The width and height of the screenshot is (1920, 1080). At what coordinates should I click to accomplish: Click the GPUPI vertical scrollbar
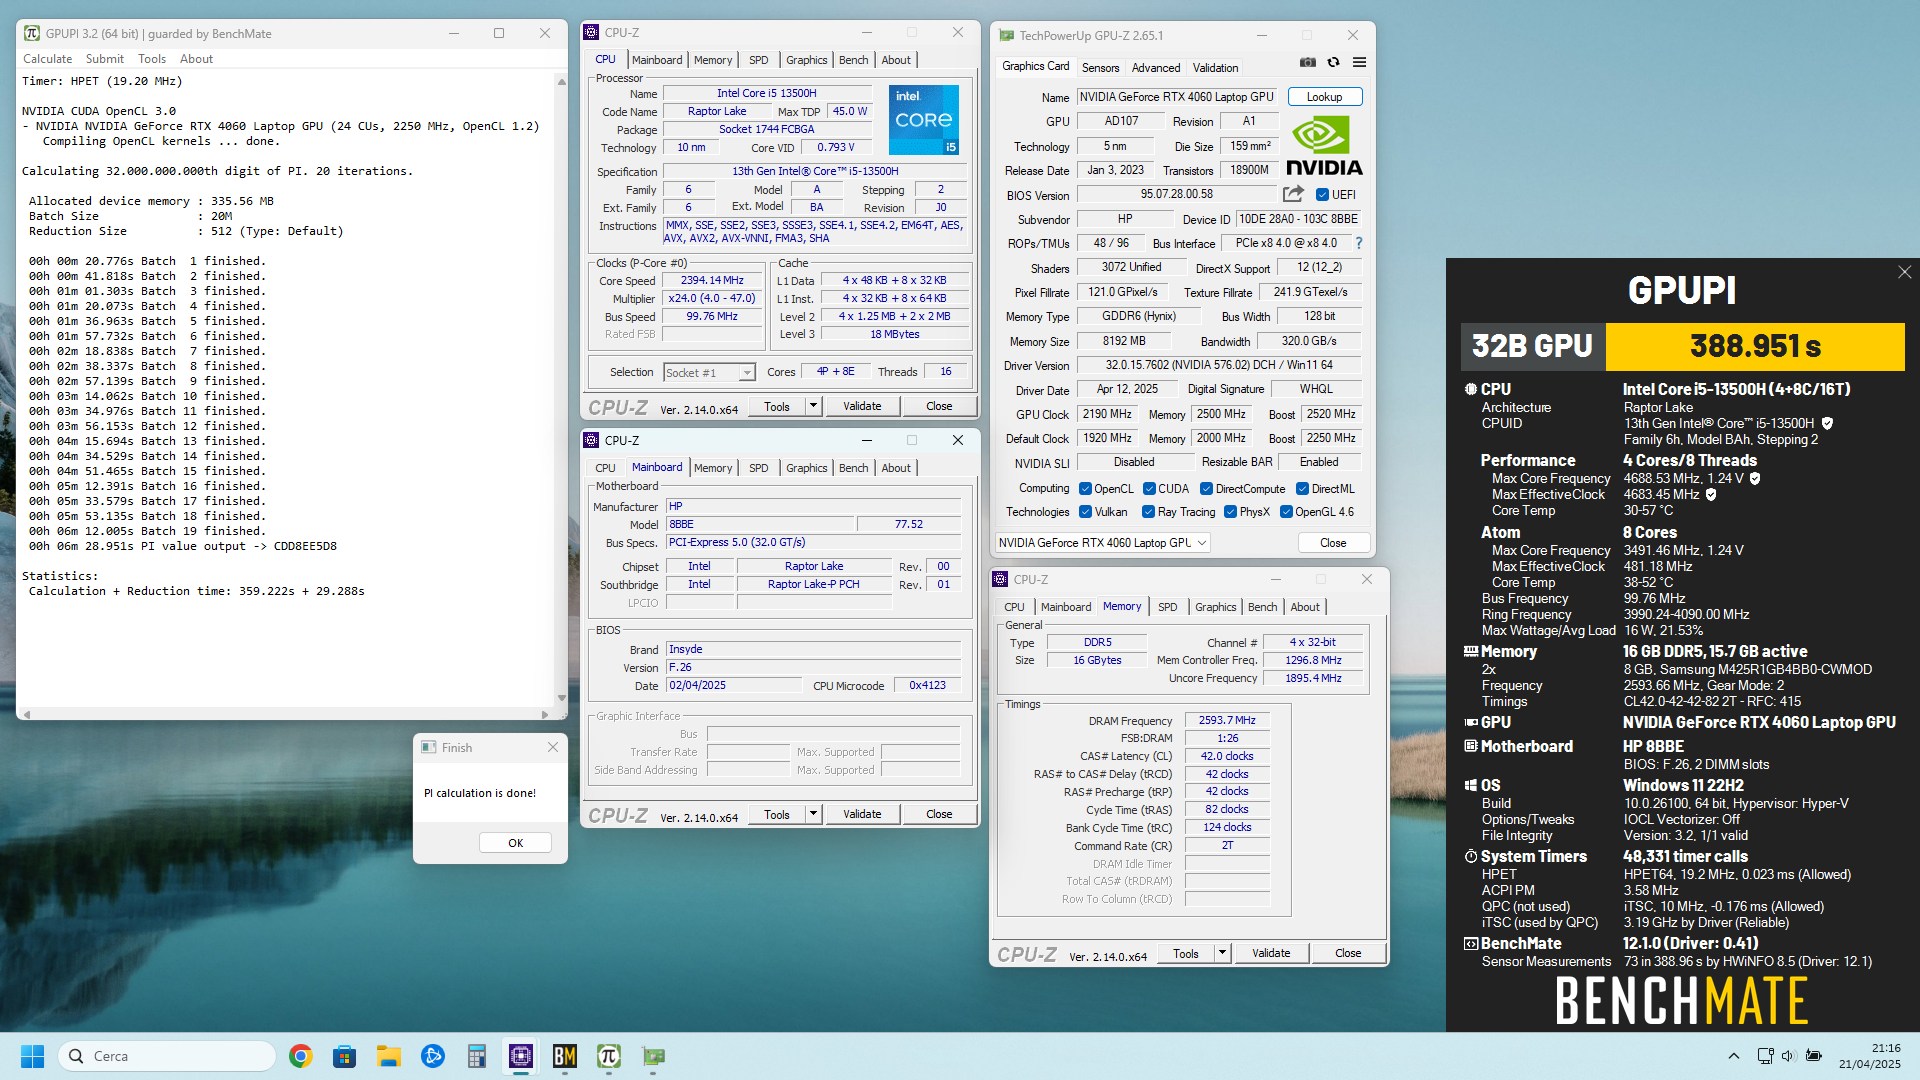[x=561, y=390]
